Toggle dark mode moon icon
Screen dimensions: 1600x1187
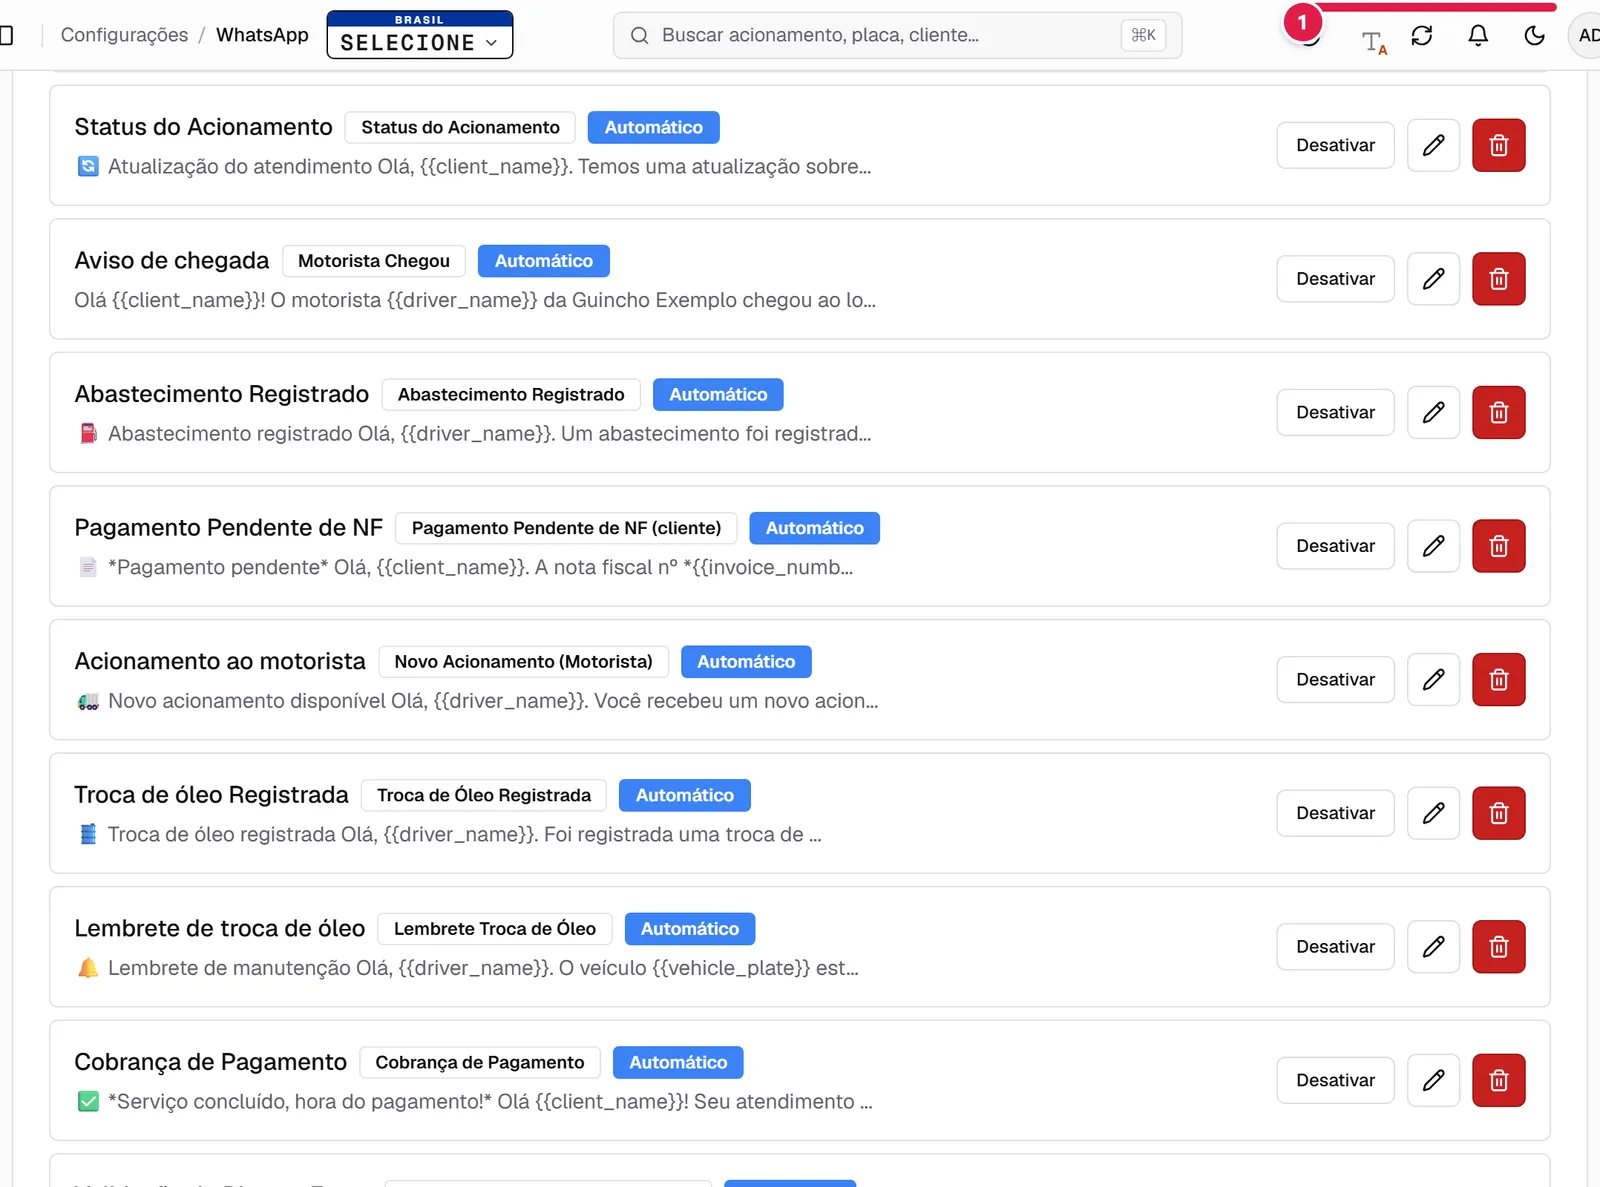[1534, 36]
